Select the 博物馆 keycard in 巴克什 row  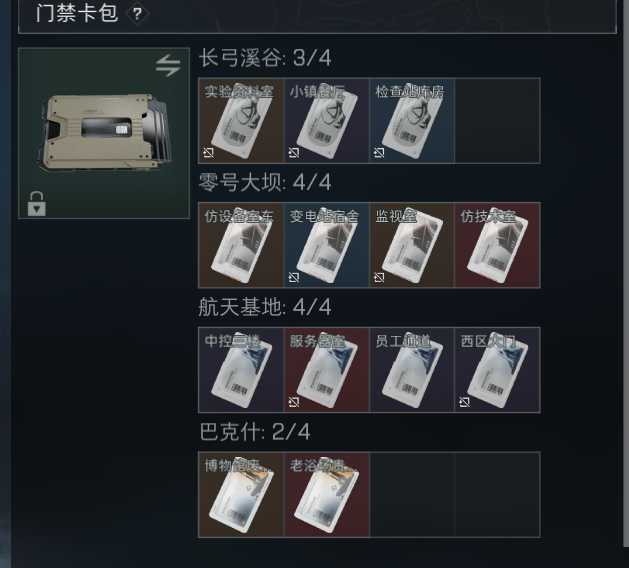(x=241, y=495)
